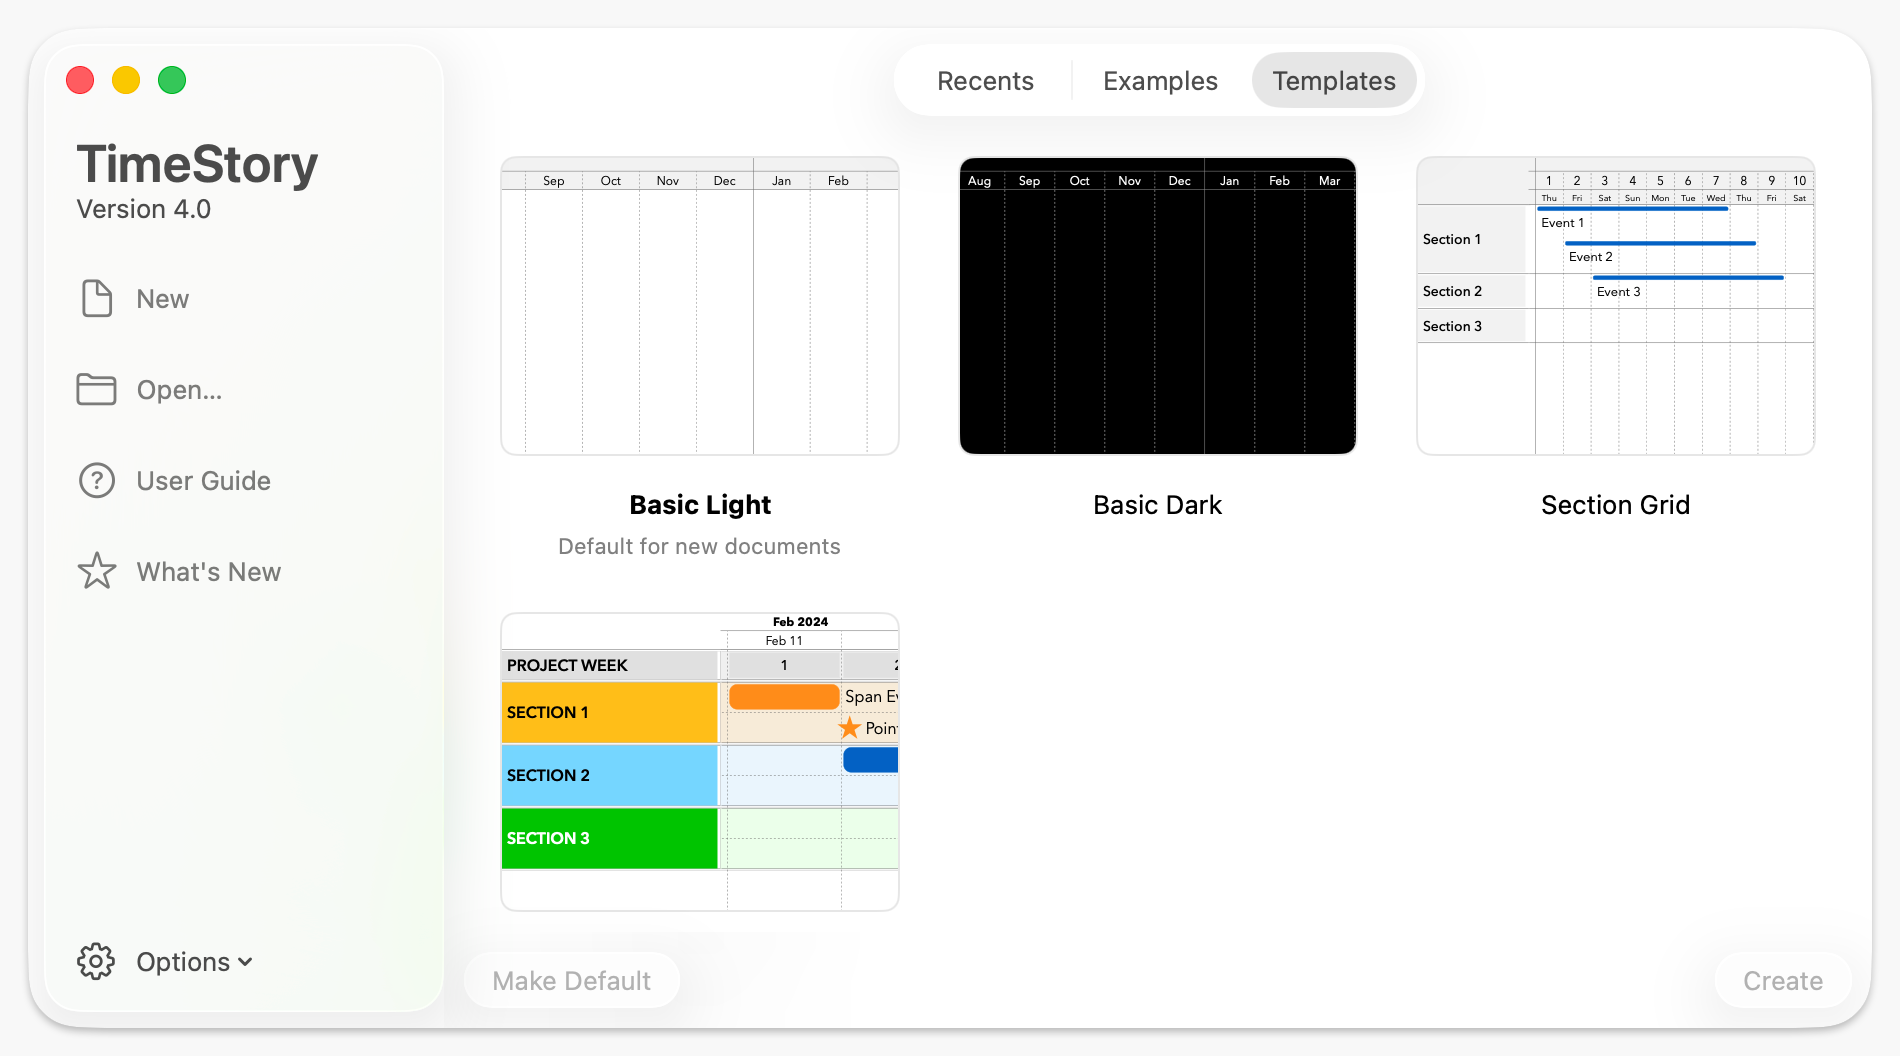Screen dimensions: 1900x1056
Task: Open the User Guide from the sidebar
Action: pos(203,480)
